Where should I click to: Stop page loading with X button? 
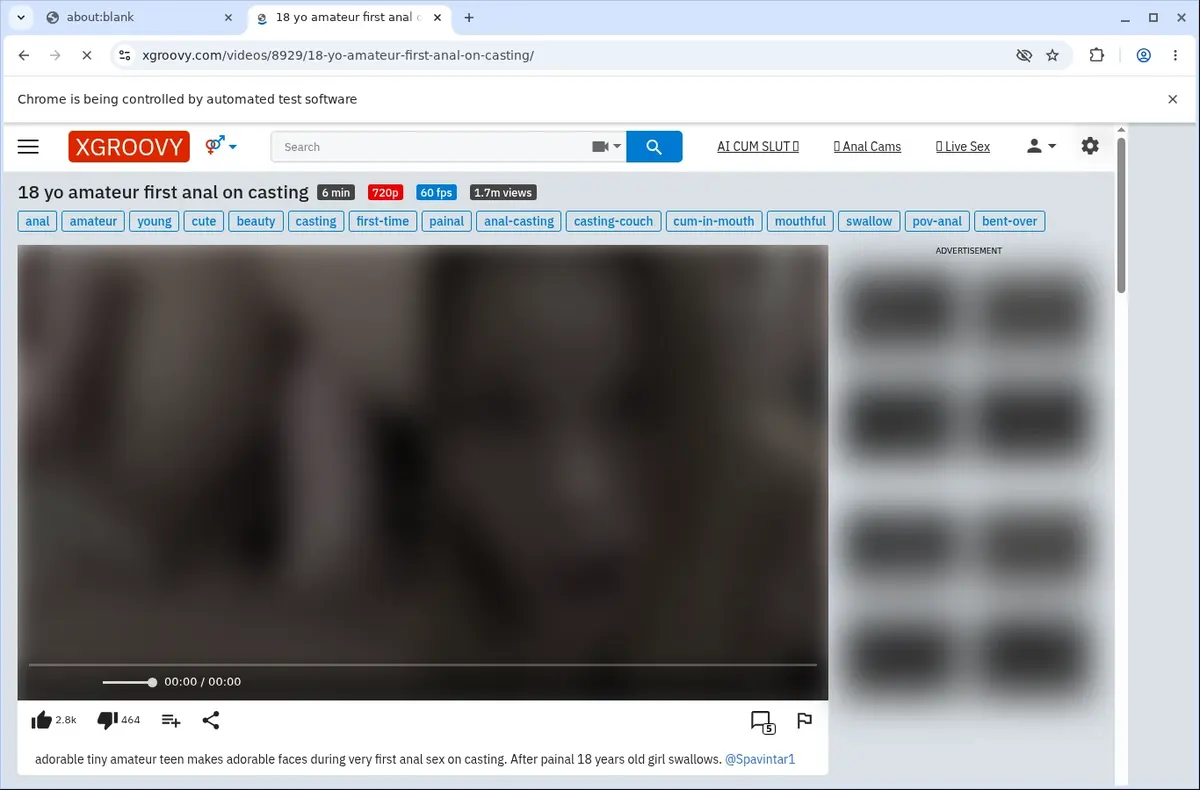click(86, 55)
